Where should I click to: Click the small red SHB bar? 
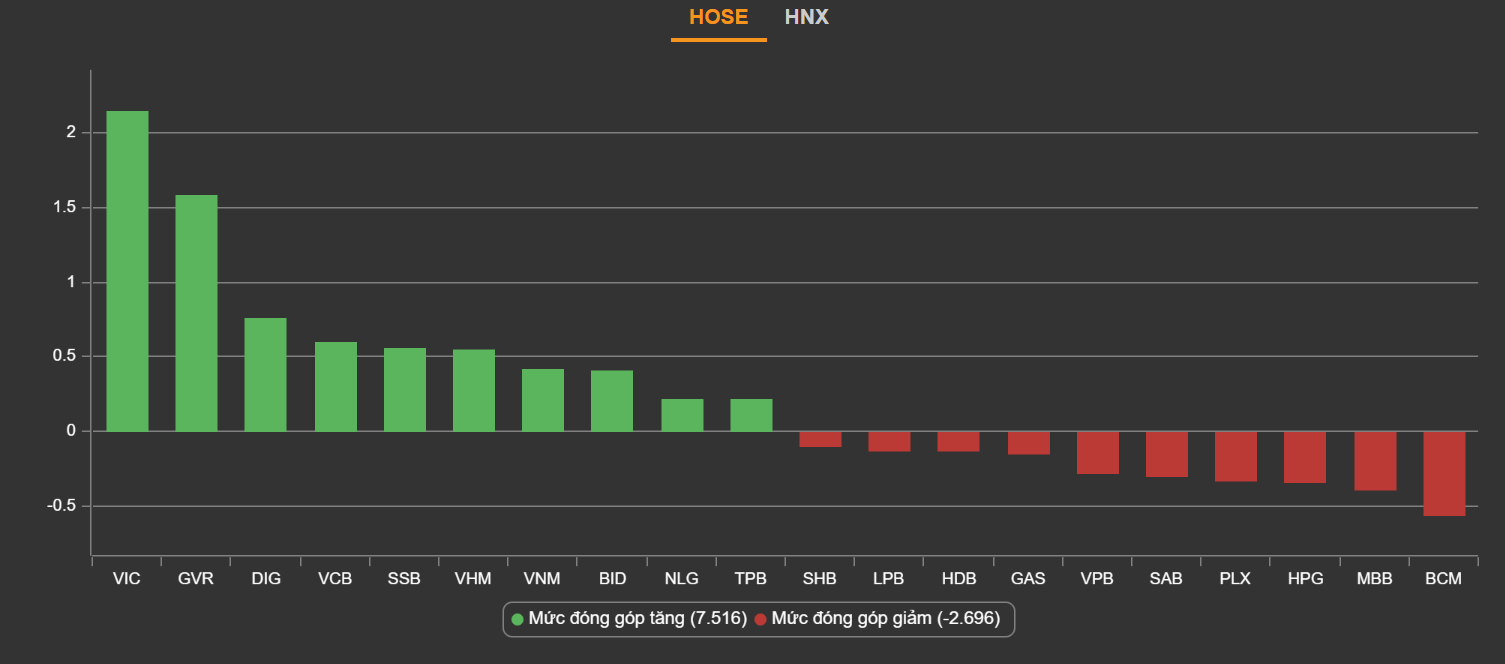click(820, 439)
